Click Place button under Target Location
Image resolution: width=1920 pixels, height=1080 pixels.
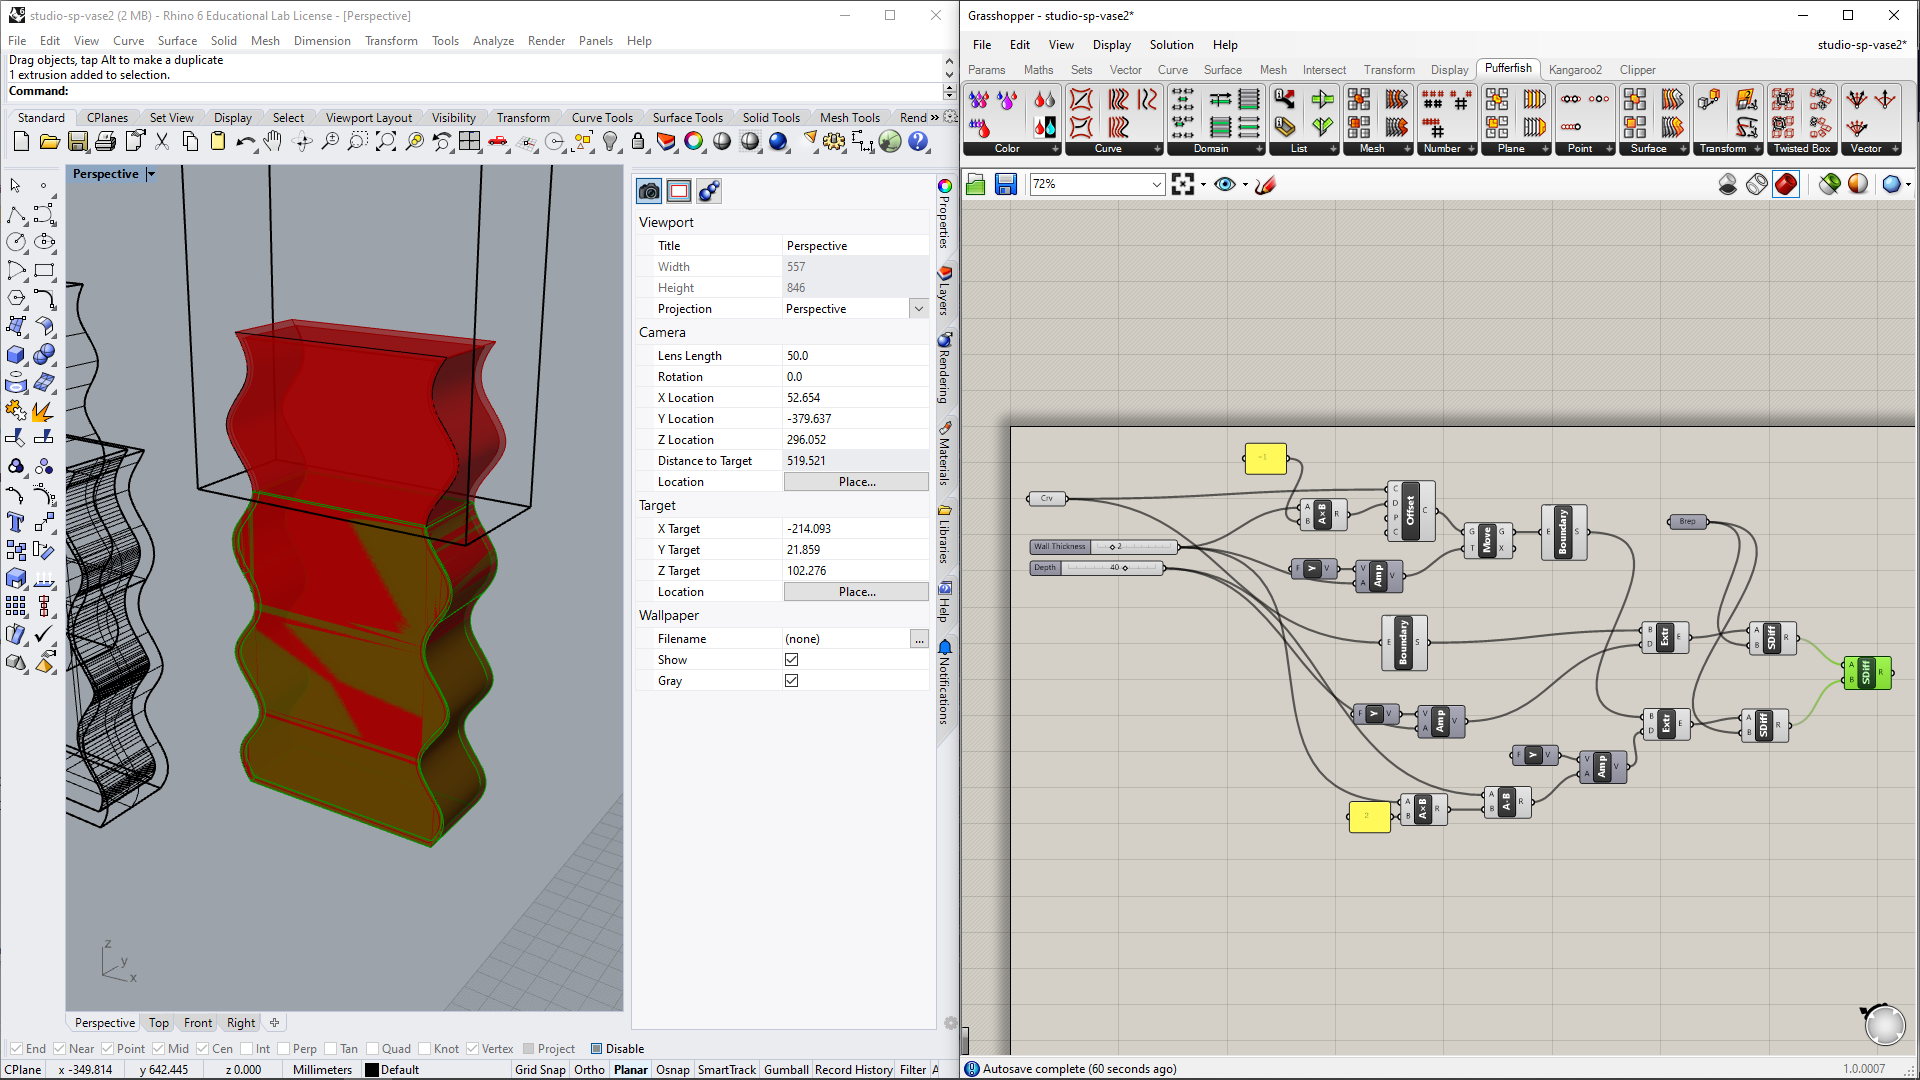tap(856, 592)
